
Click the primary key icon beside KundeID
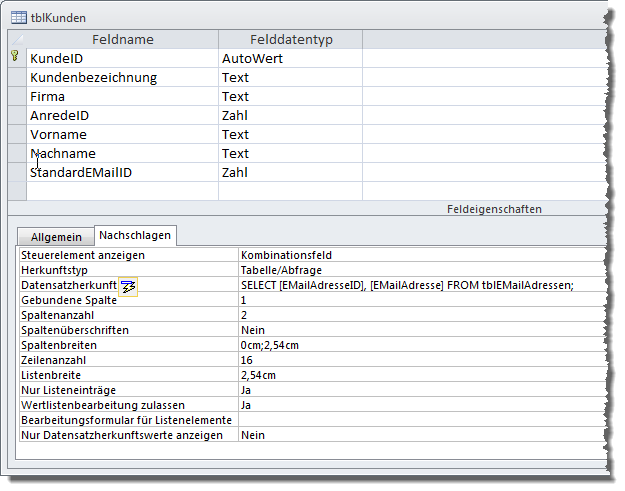[14, 58]
